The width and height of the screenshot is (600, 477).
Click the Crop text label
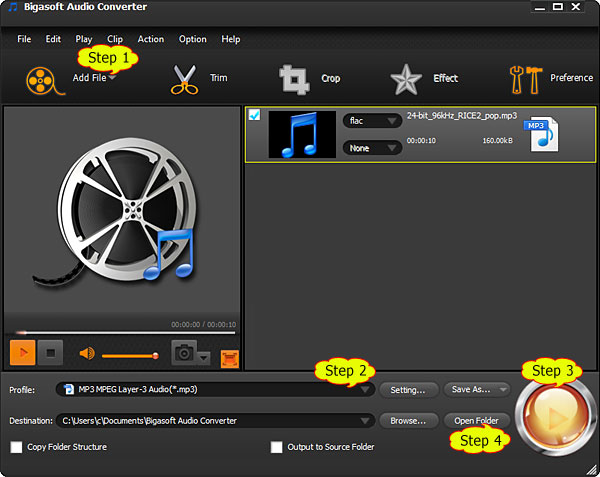[x=331, y=78]
